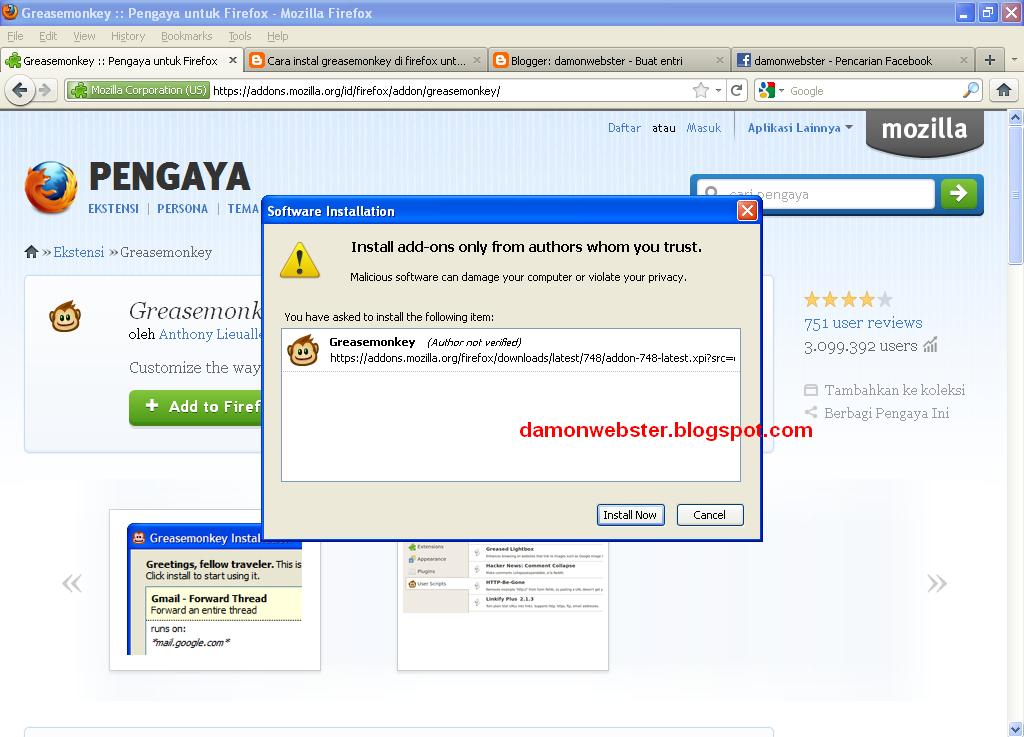Click the home breadcrumb icon
1024x737 pixels.
(31, 252)
